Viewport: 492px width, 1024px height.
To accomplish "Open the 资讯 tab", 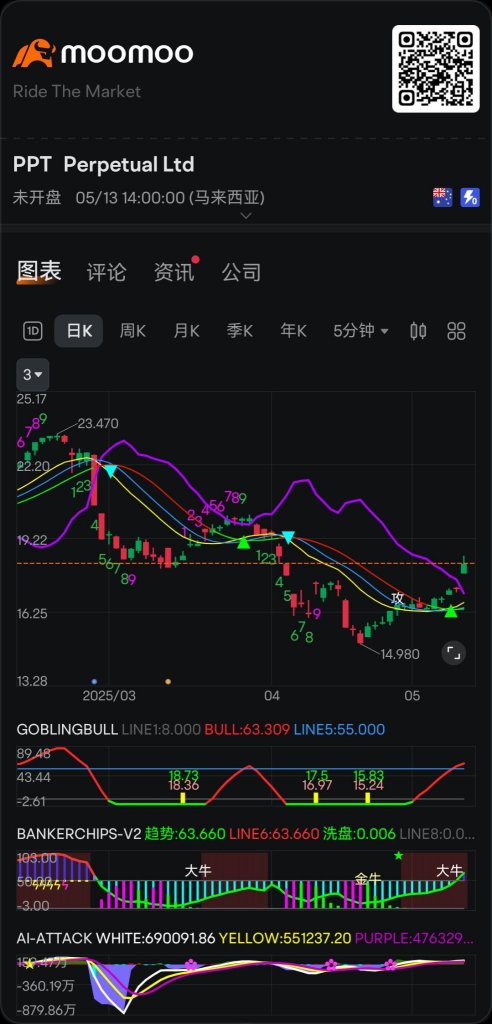I will pyautogui.click(x=174, y=272).
